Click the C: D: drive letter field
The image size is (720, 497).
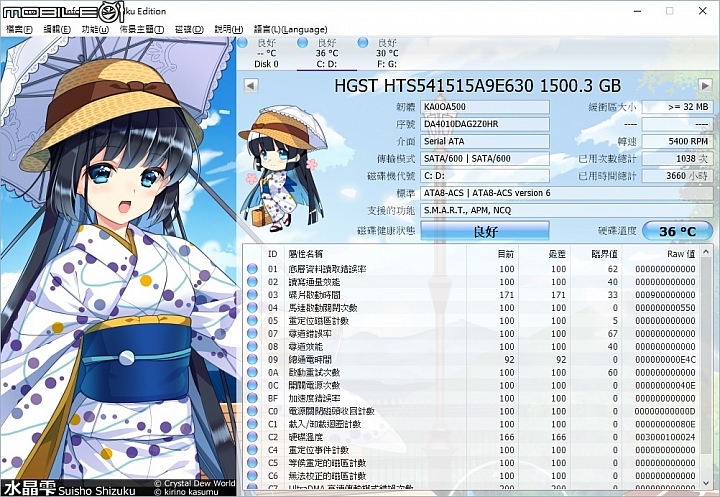coord(485,176)
